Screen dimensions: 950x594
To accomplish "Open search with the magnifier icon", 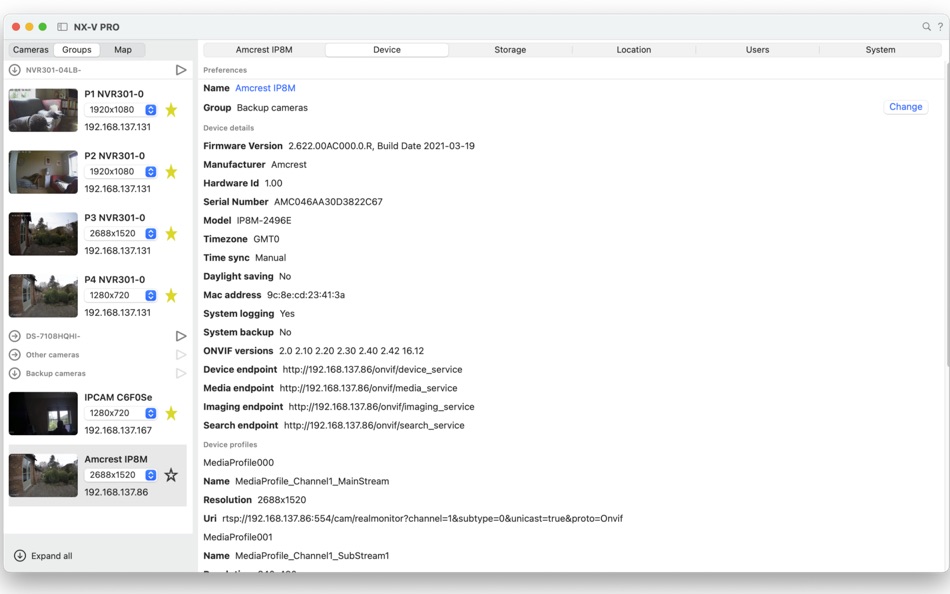I will 926,27.
